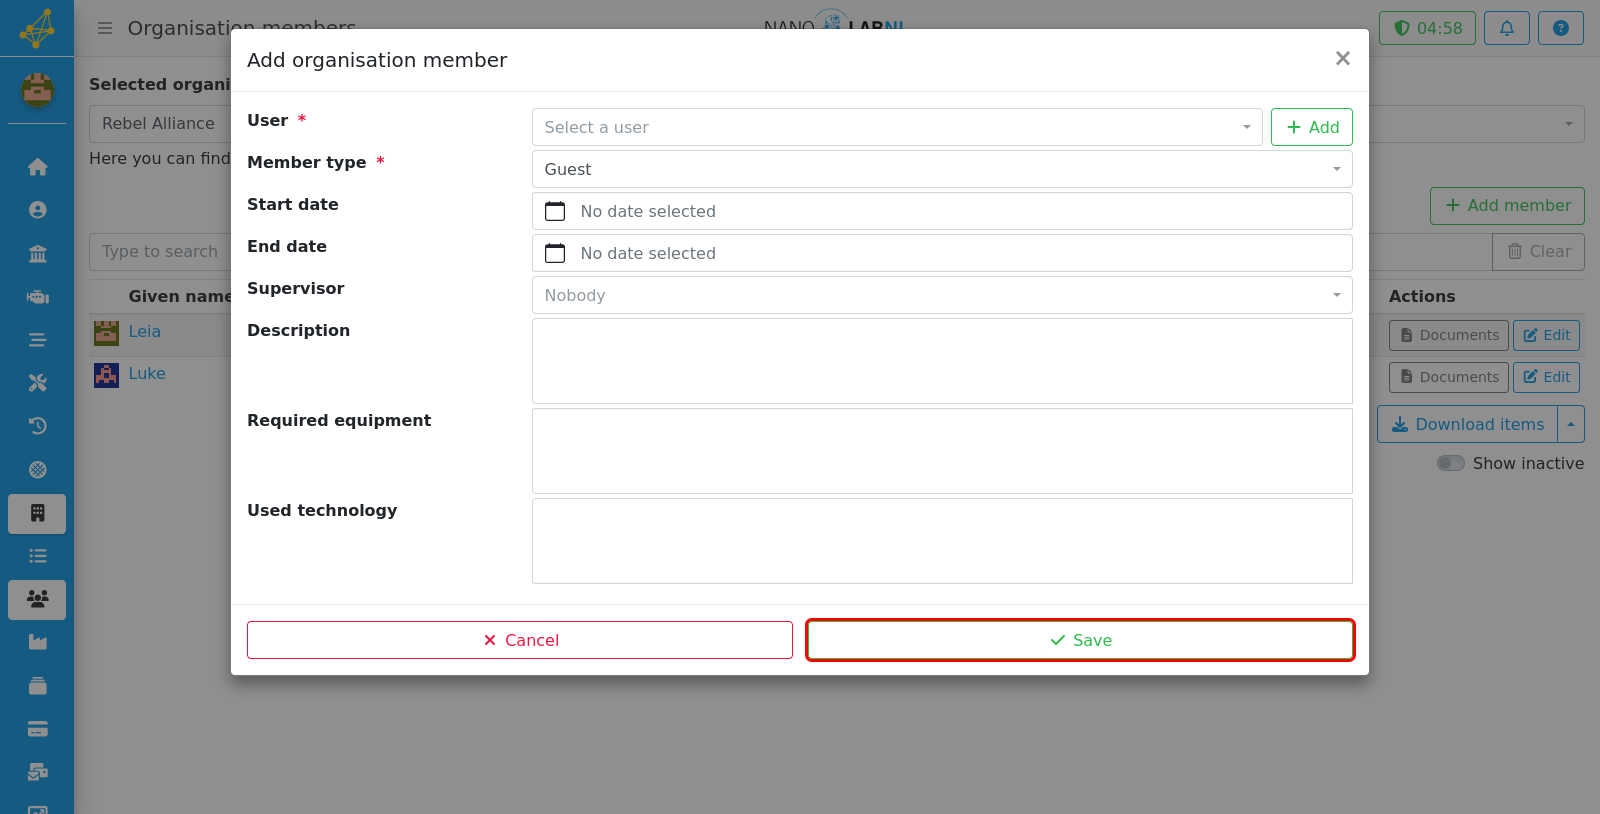
Task: Click the home icon in the sidebar
Action: click(x=37, y=167)
